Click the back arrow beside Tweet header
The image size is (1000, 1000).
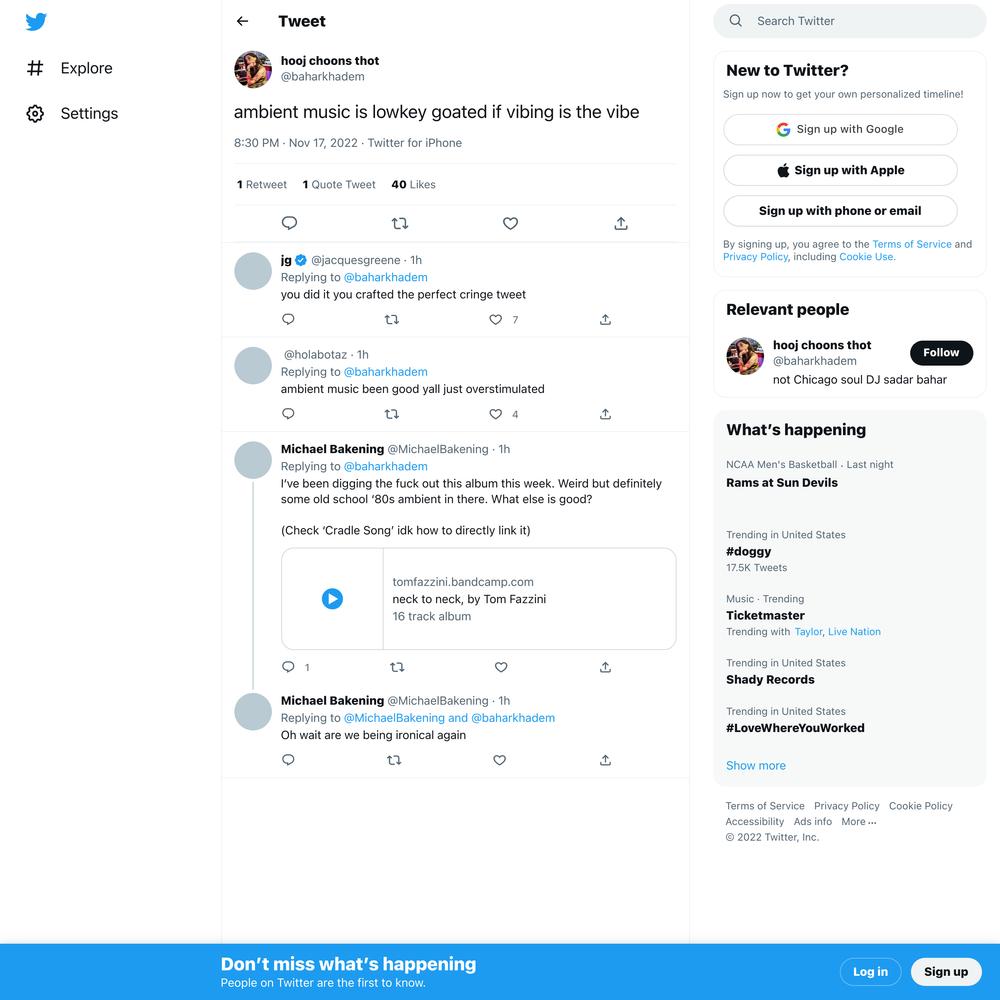pos(242,21)
